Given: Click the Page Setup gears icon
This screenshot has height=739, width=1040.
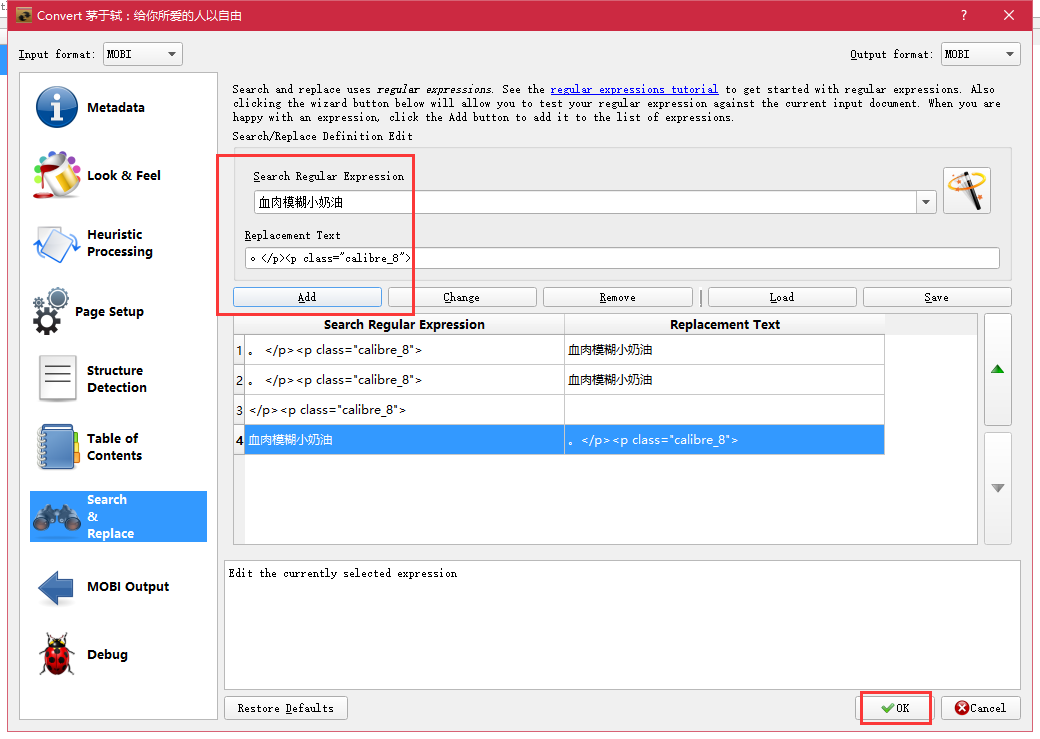Looking at the screenshot, I should click(x=51, y=312).
